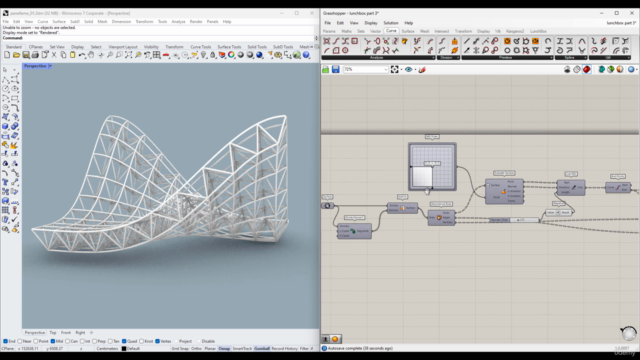Viewport: 640px width, 360px height.
Task: Toggle Ortho in Rhino status bar
Action: pos(196,349)
